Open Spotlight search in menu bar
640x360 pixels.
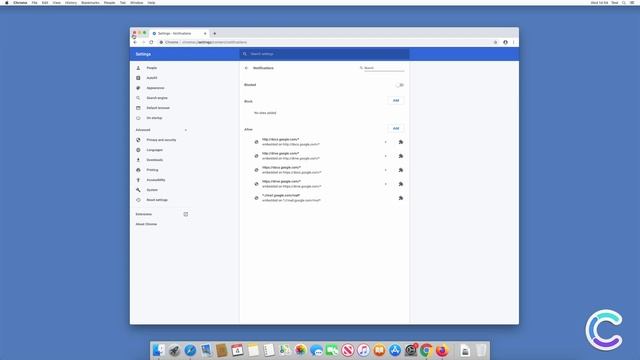[624, 2]
